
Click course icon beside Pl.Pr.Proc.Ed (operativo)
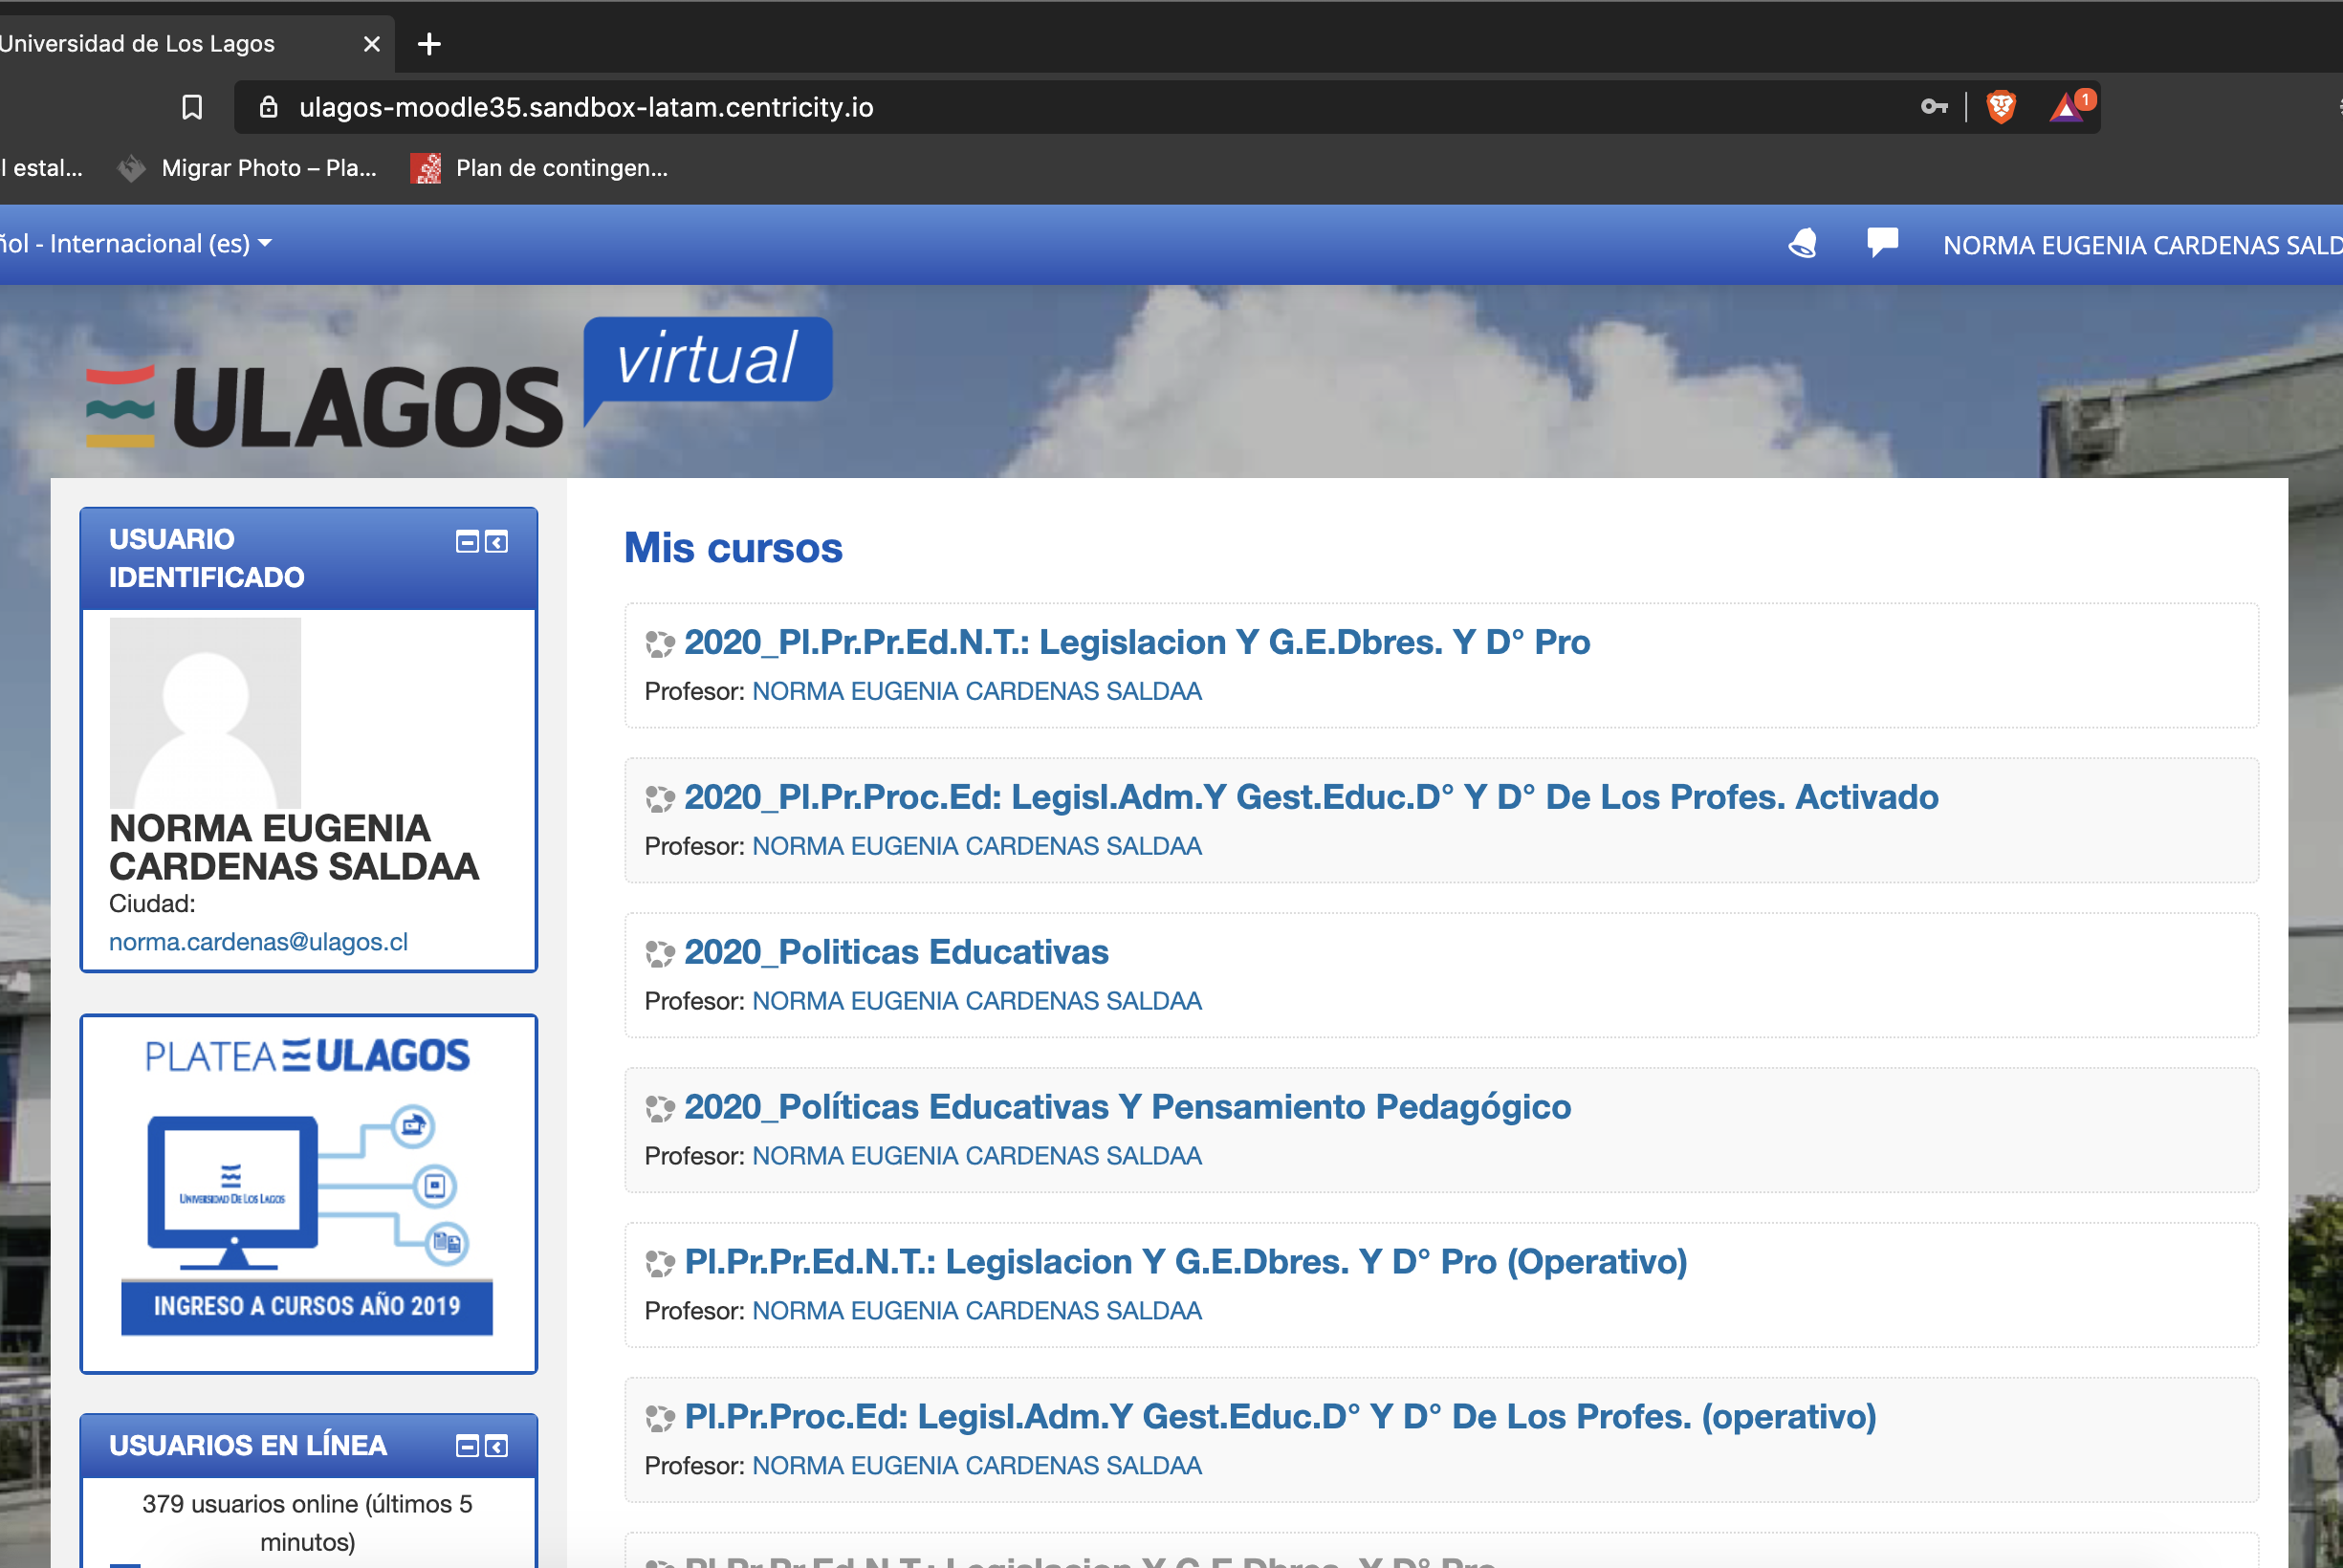click(660, 1419)
